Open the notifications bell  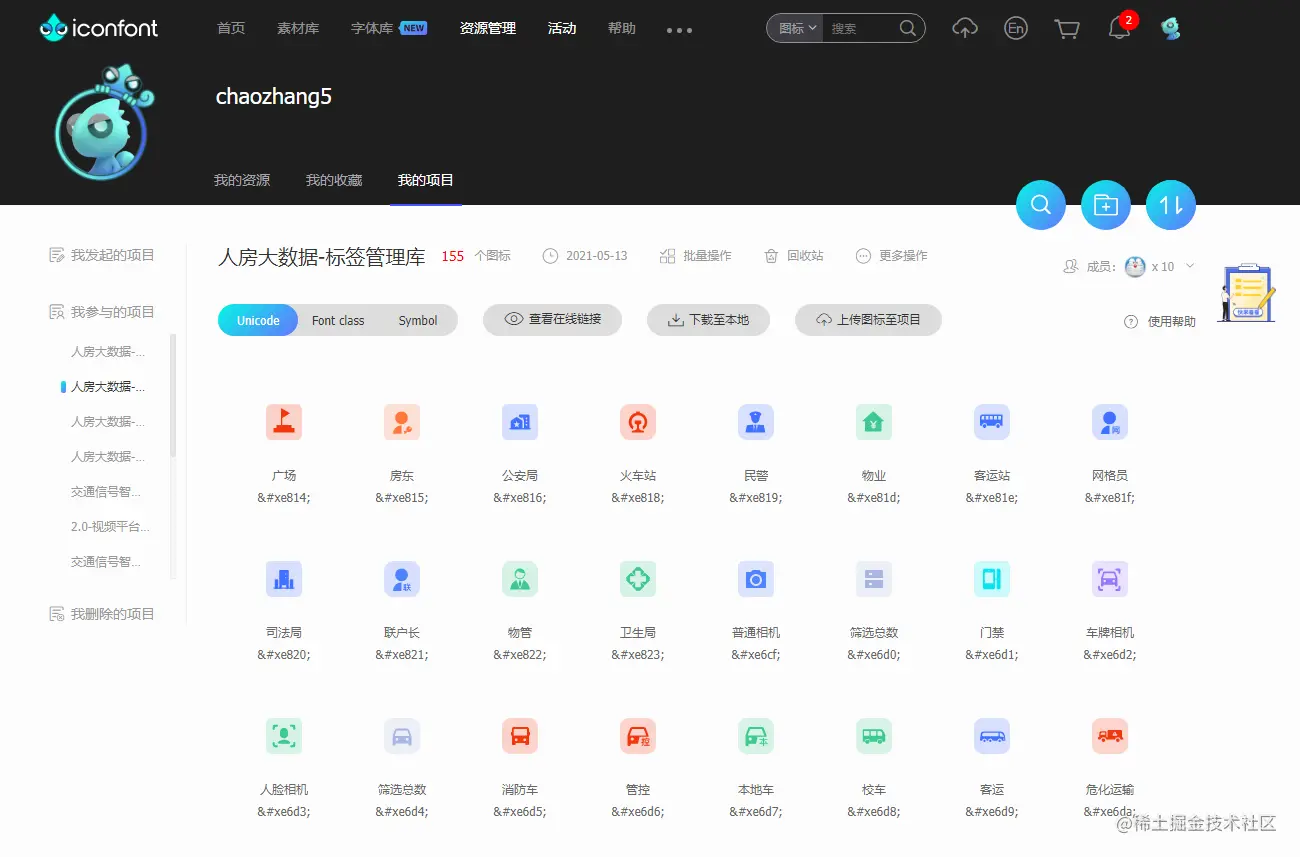1119,29
